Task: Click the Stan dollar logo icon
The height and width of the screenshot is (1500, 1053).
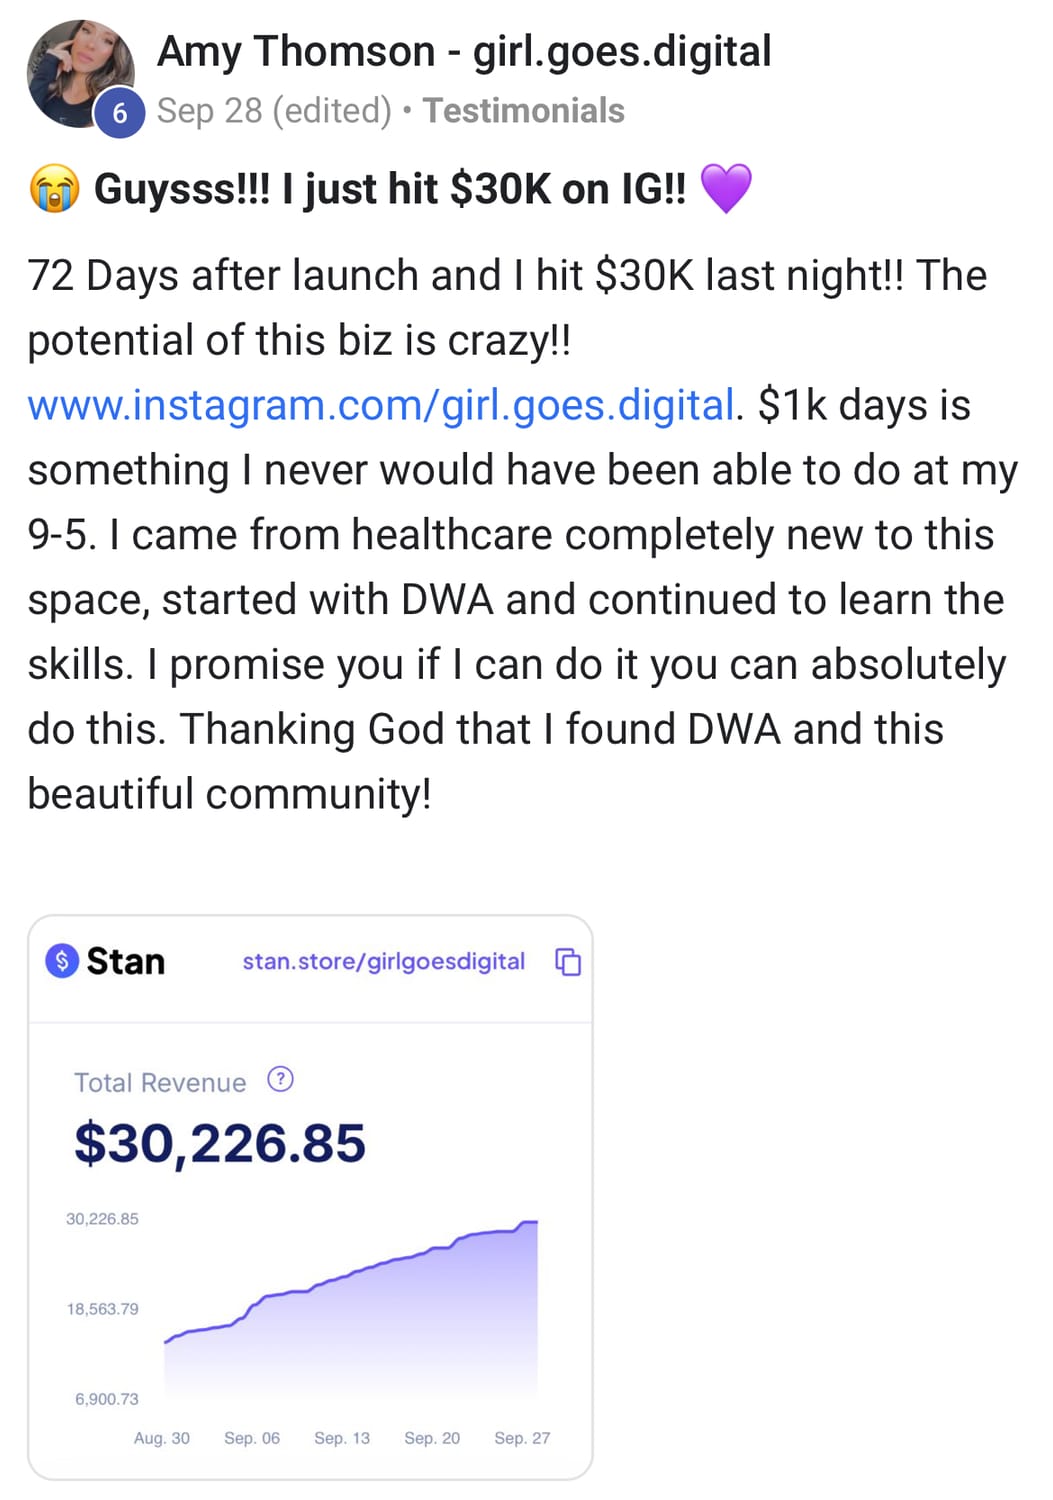Action: pyautogui.click(x=62, y=961)
